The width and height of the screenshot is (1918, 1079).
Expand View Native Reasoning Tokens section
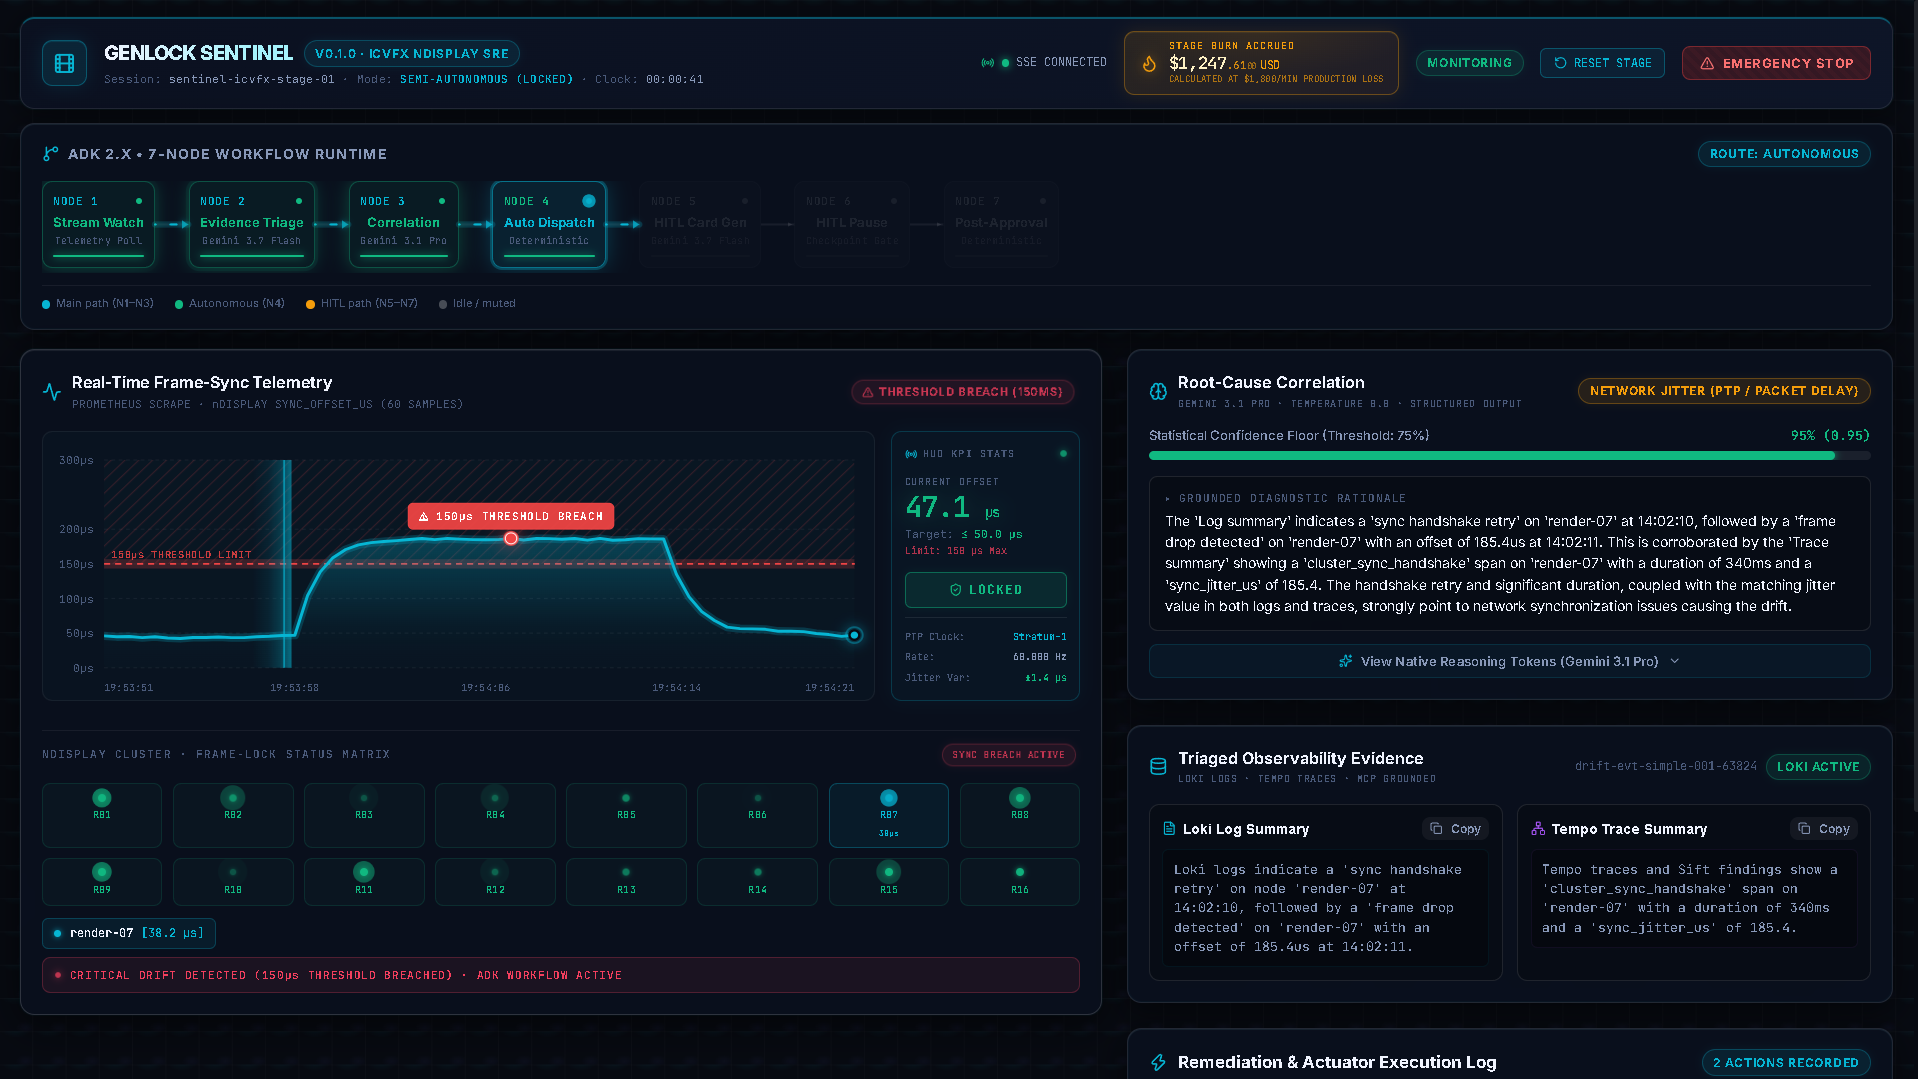point(1509,661)
